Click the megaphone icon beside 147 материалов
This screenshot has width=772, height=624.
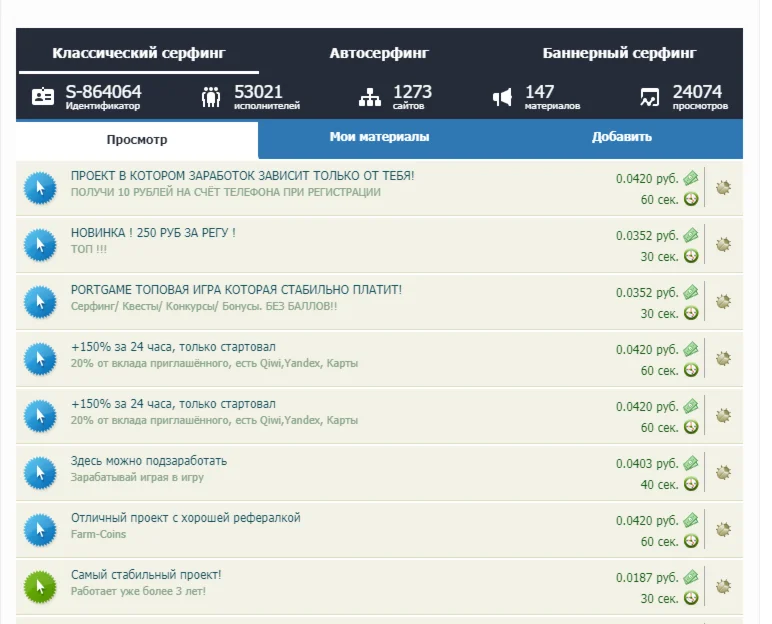coord(502,97)
